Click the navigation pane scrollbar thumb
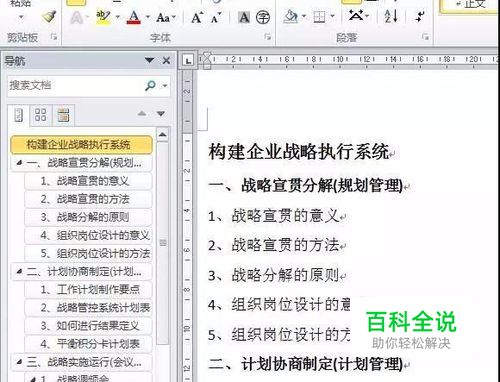This screenshot has width=500, height=382. (x=163, y=243)
